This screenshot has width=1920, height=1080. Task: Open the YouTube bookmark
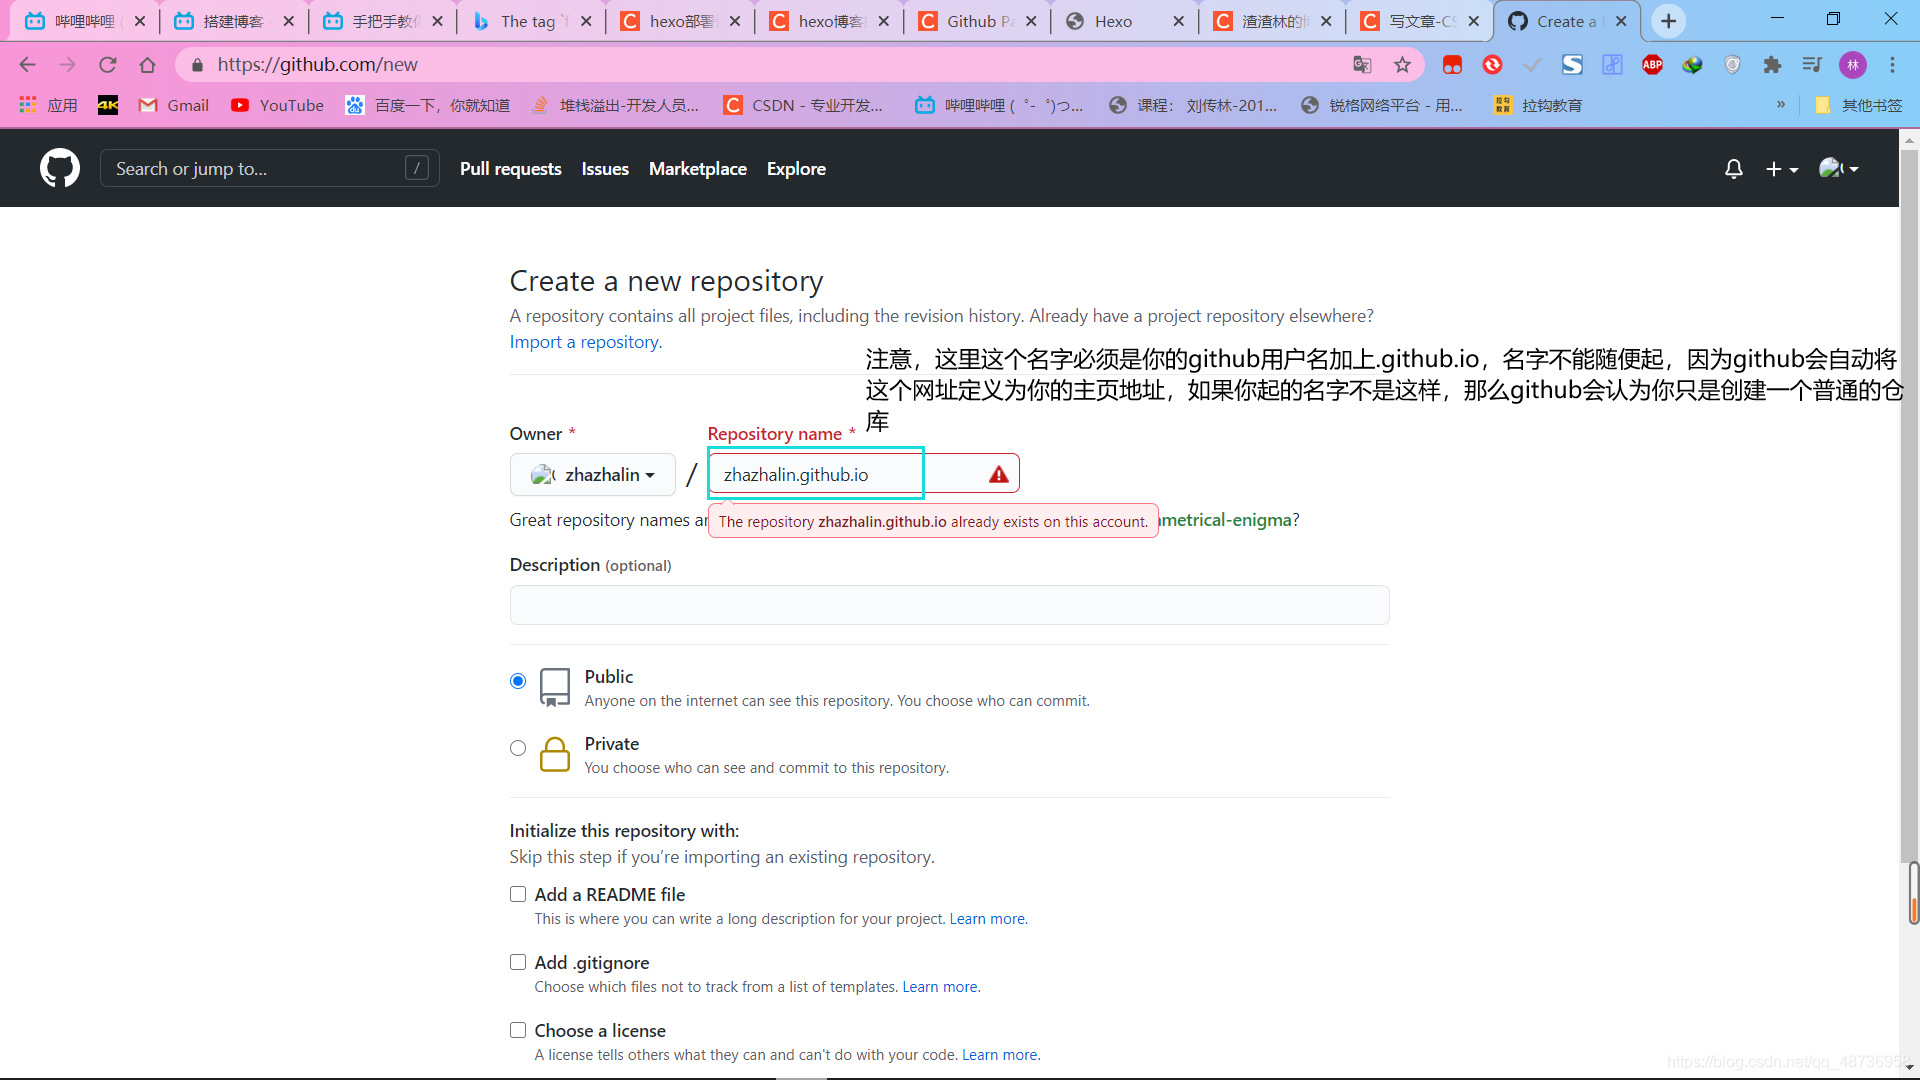point(277,105)
